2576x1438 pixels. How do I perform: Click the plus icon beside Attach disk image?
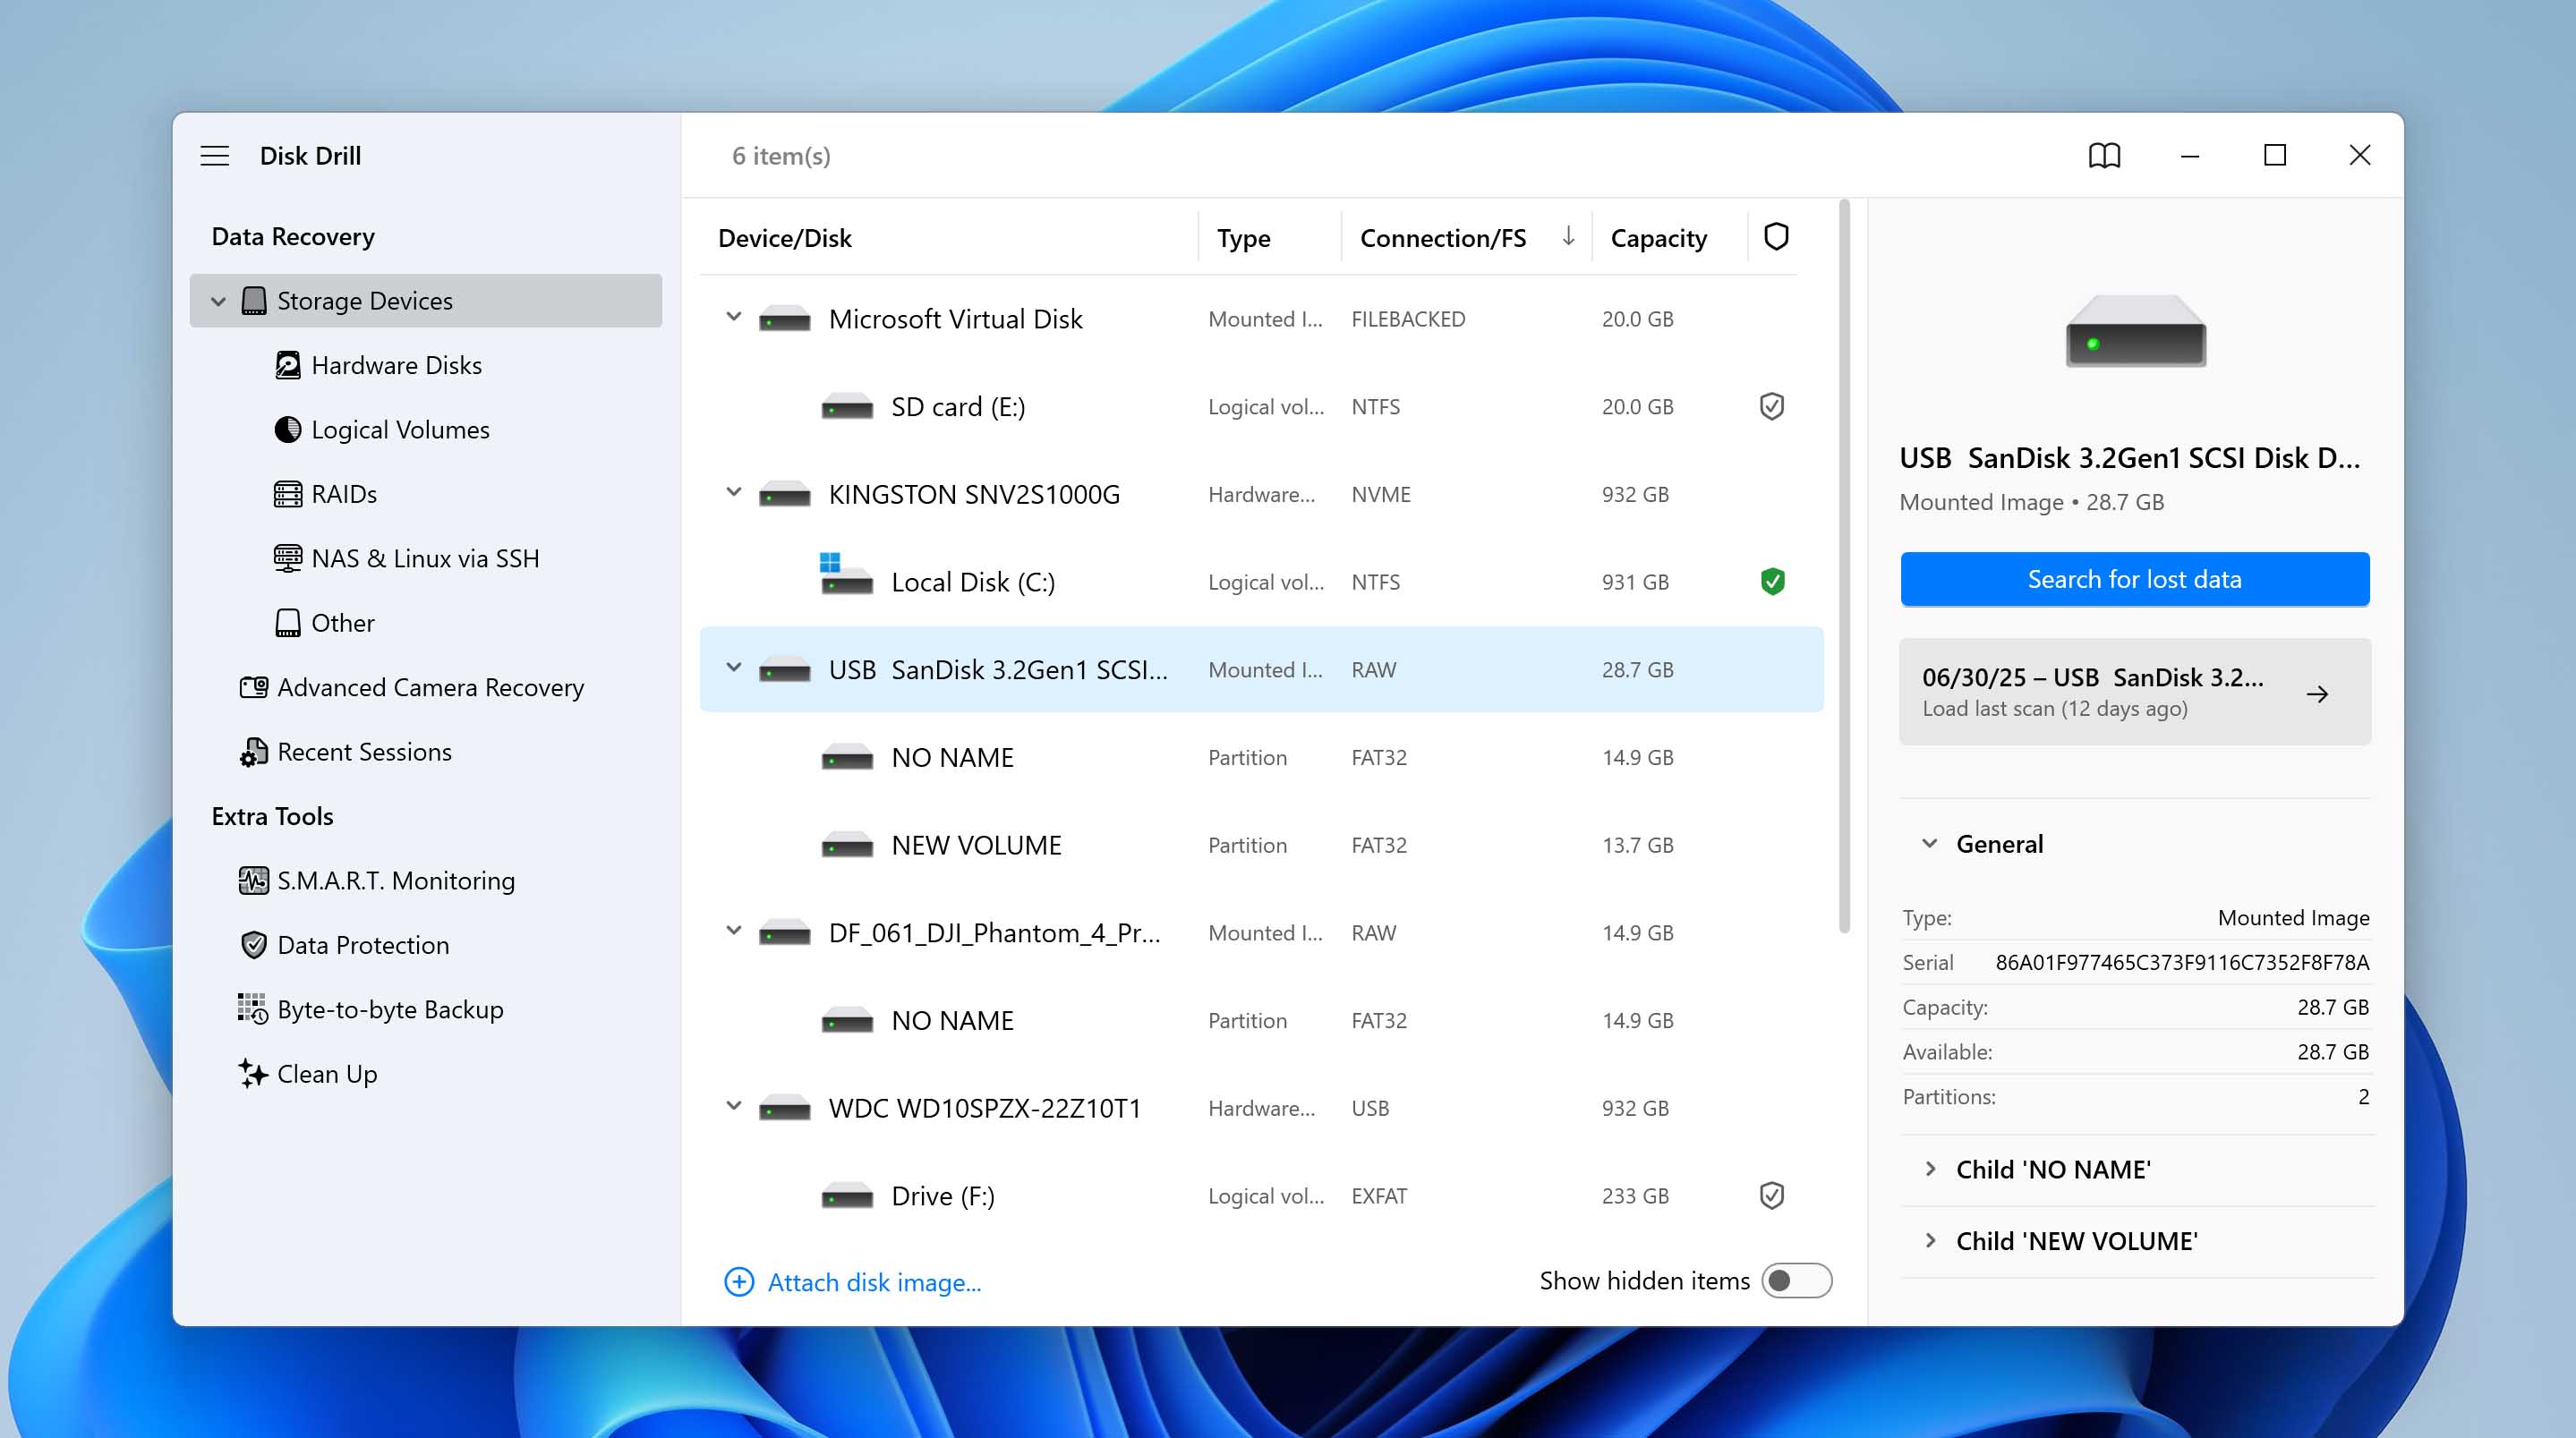click(739, 1281)
